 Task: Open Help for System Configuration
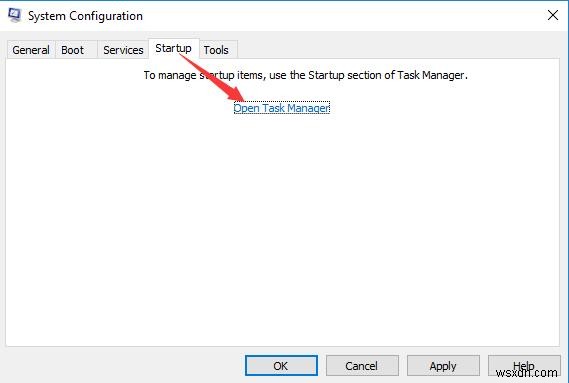point(524,366)
